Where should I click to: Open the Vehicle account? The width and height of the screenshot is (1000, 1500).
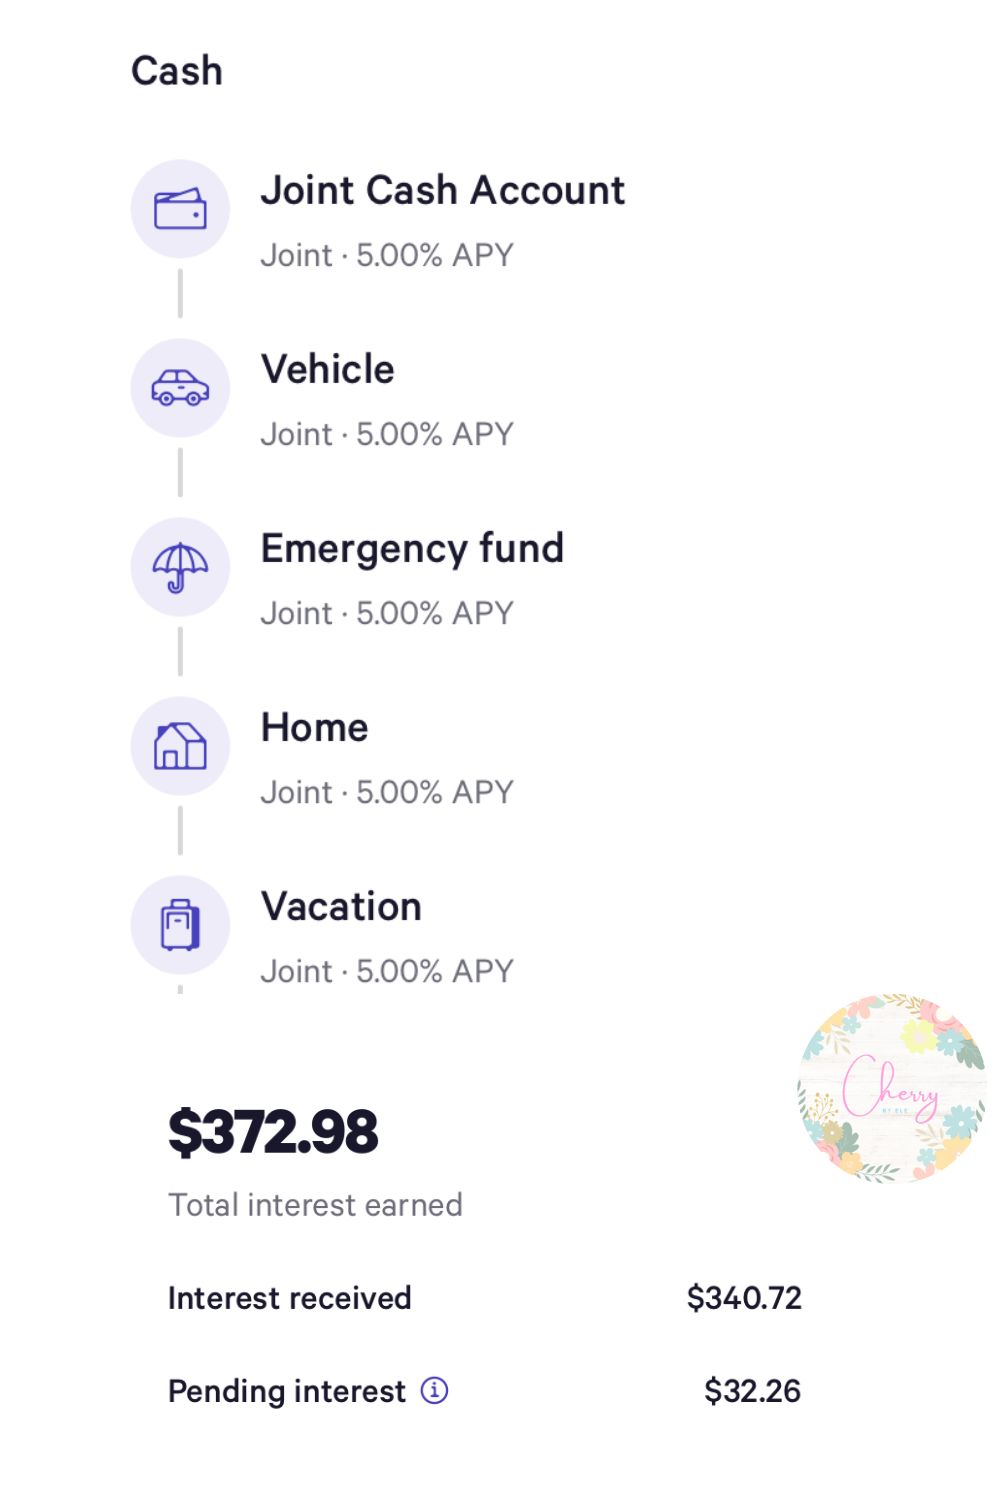tap(328, 369)
